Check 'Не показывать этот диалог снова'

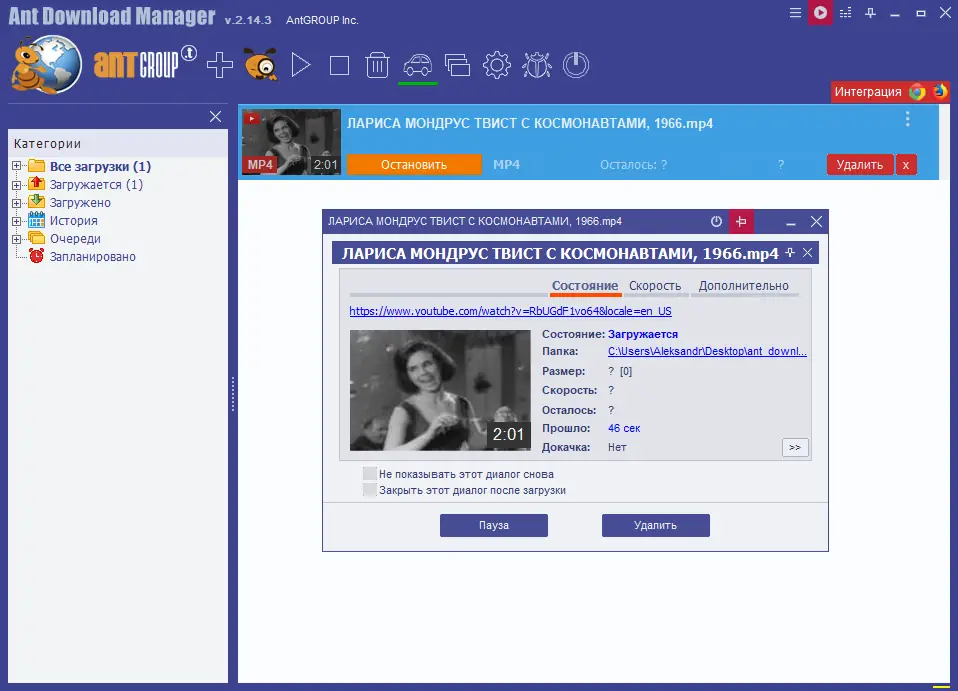370,473
